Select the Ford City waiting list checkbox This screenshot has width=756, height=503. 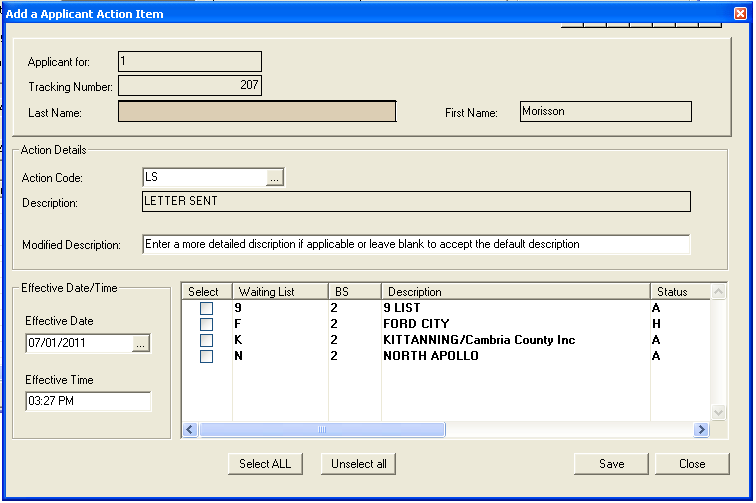[206, 325]
